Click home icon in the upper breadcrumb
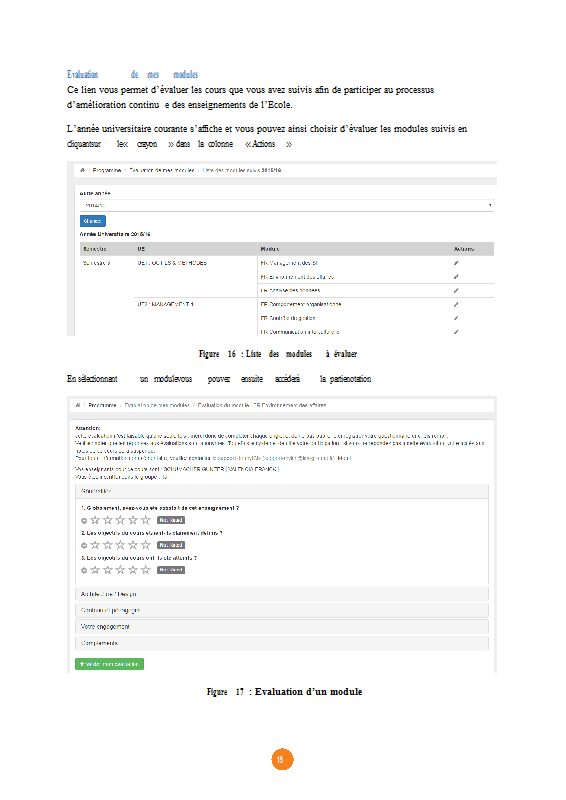 (x=82, y=170)
